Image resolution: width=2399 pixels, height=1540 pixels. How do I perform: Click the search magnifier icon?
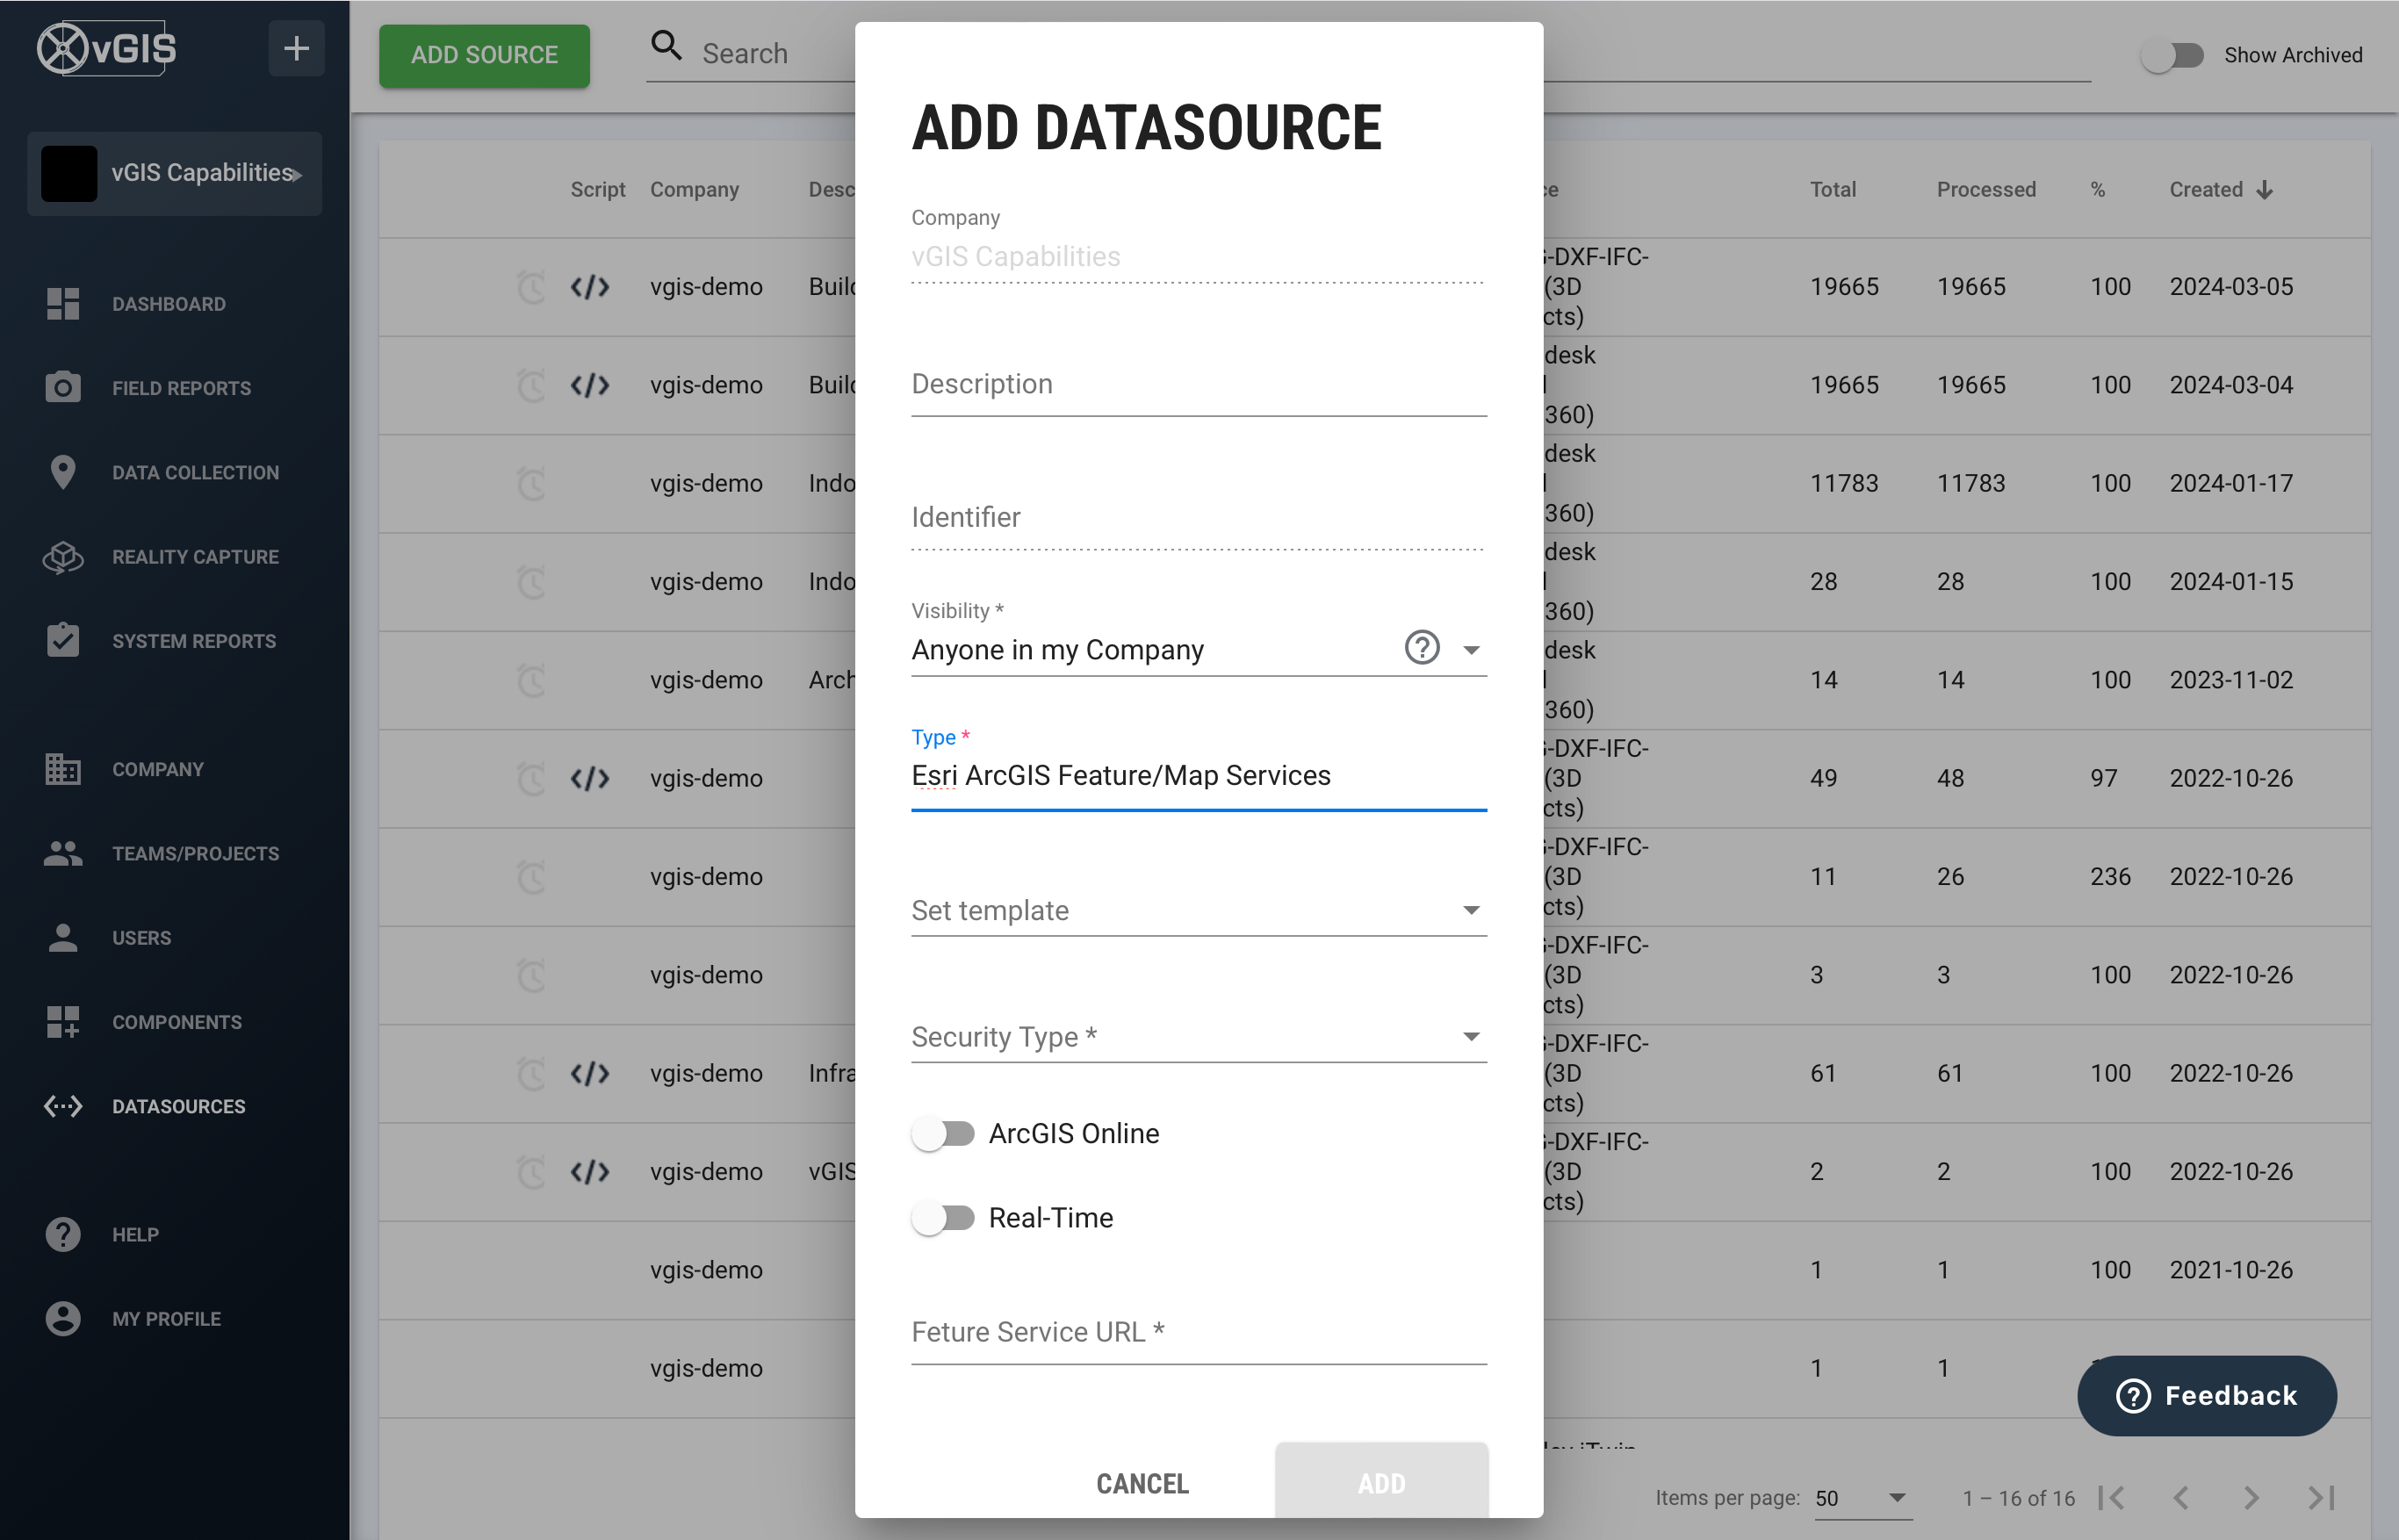[x=666, y=46]
